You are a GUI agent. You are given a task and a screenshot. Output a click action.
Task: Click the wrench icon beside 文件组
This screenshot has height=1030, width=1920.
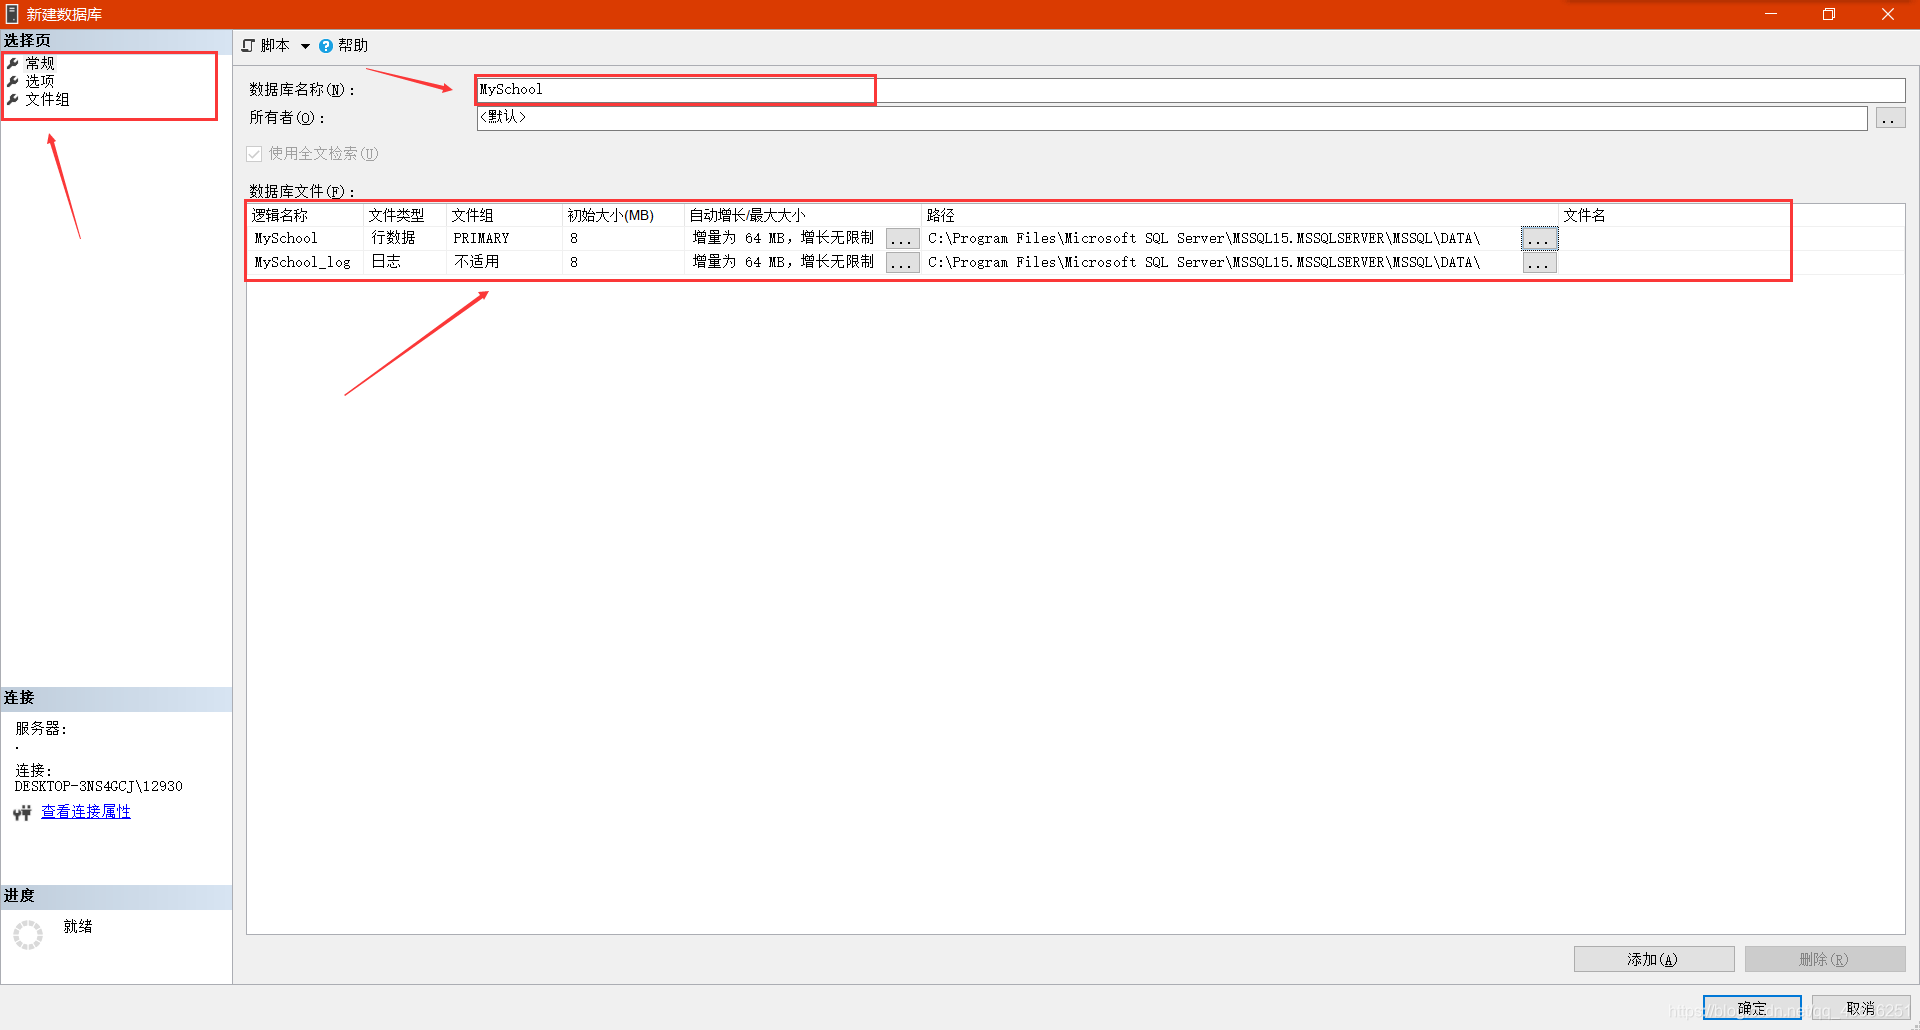tap(13, 99)
